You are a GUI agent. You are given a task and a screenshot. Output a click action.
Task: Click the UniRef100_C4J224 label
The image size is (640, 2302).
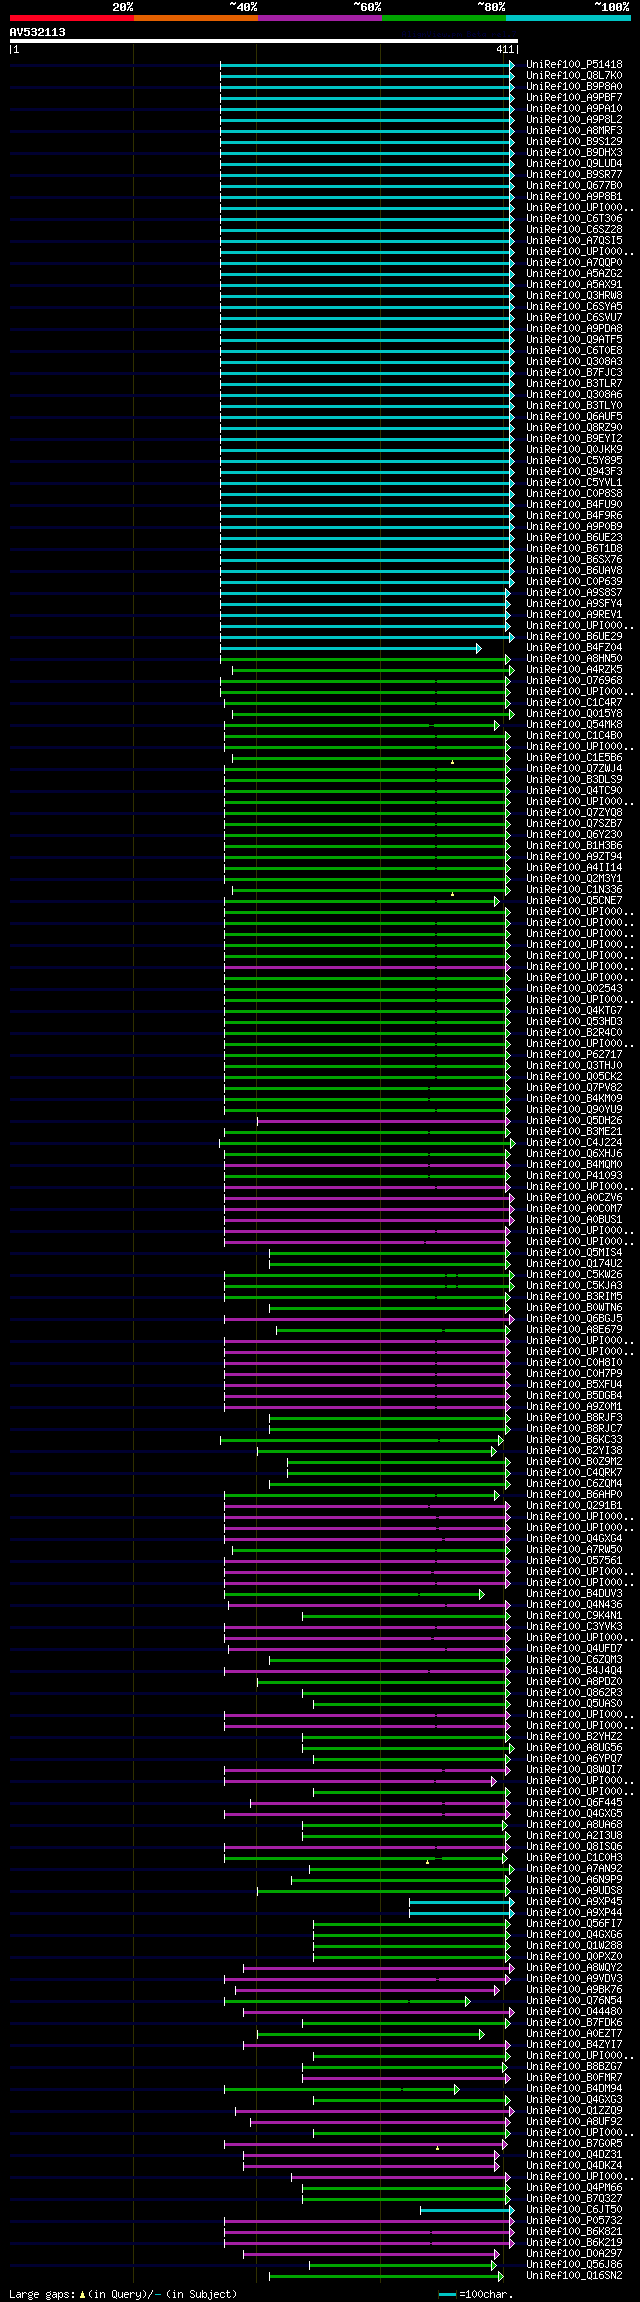[x=574, y=1143]
